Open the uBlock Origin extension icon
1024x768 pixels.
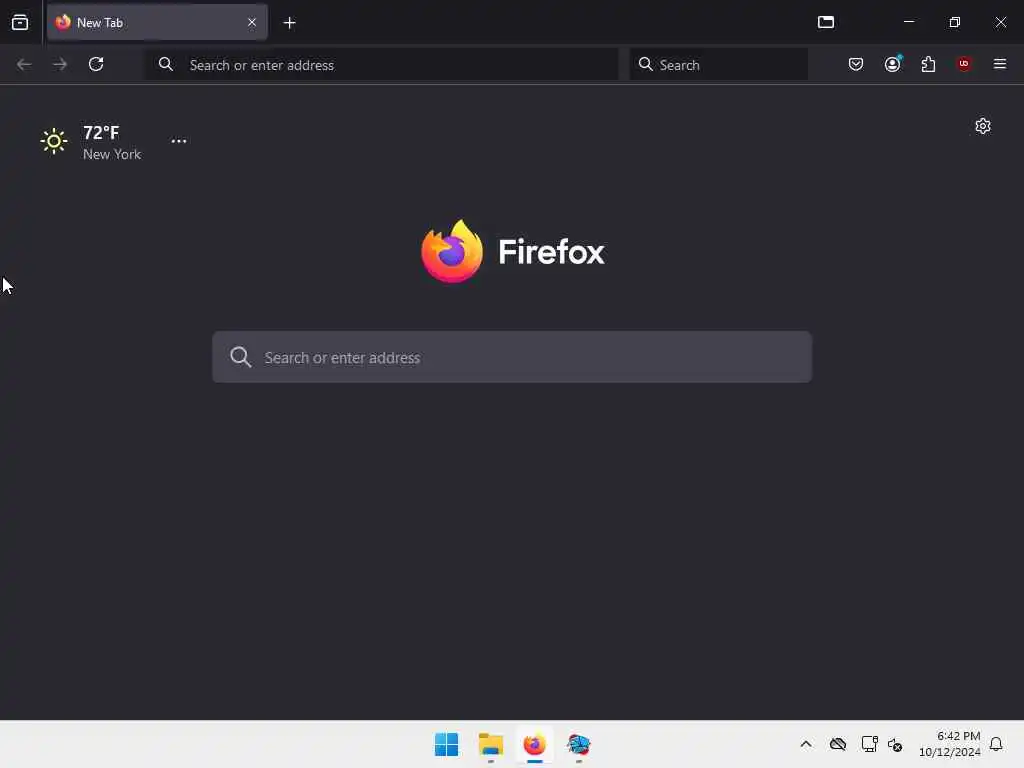[964, 64]
